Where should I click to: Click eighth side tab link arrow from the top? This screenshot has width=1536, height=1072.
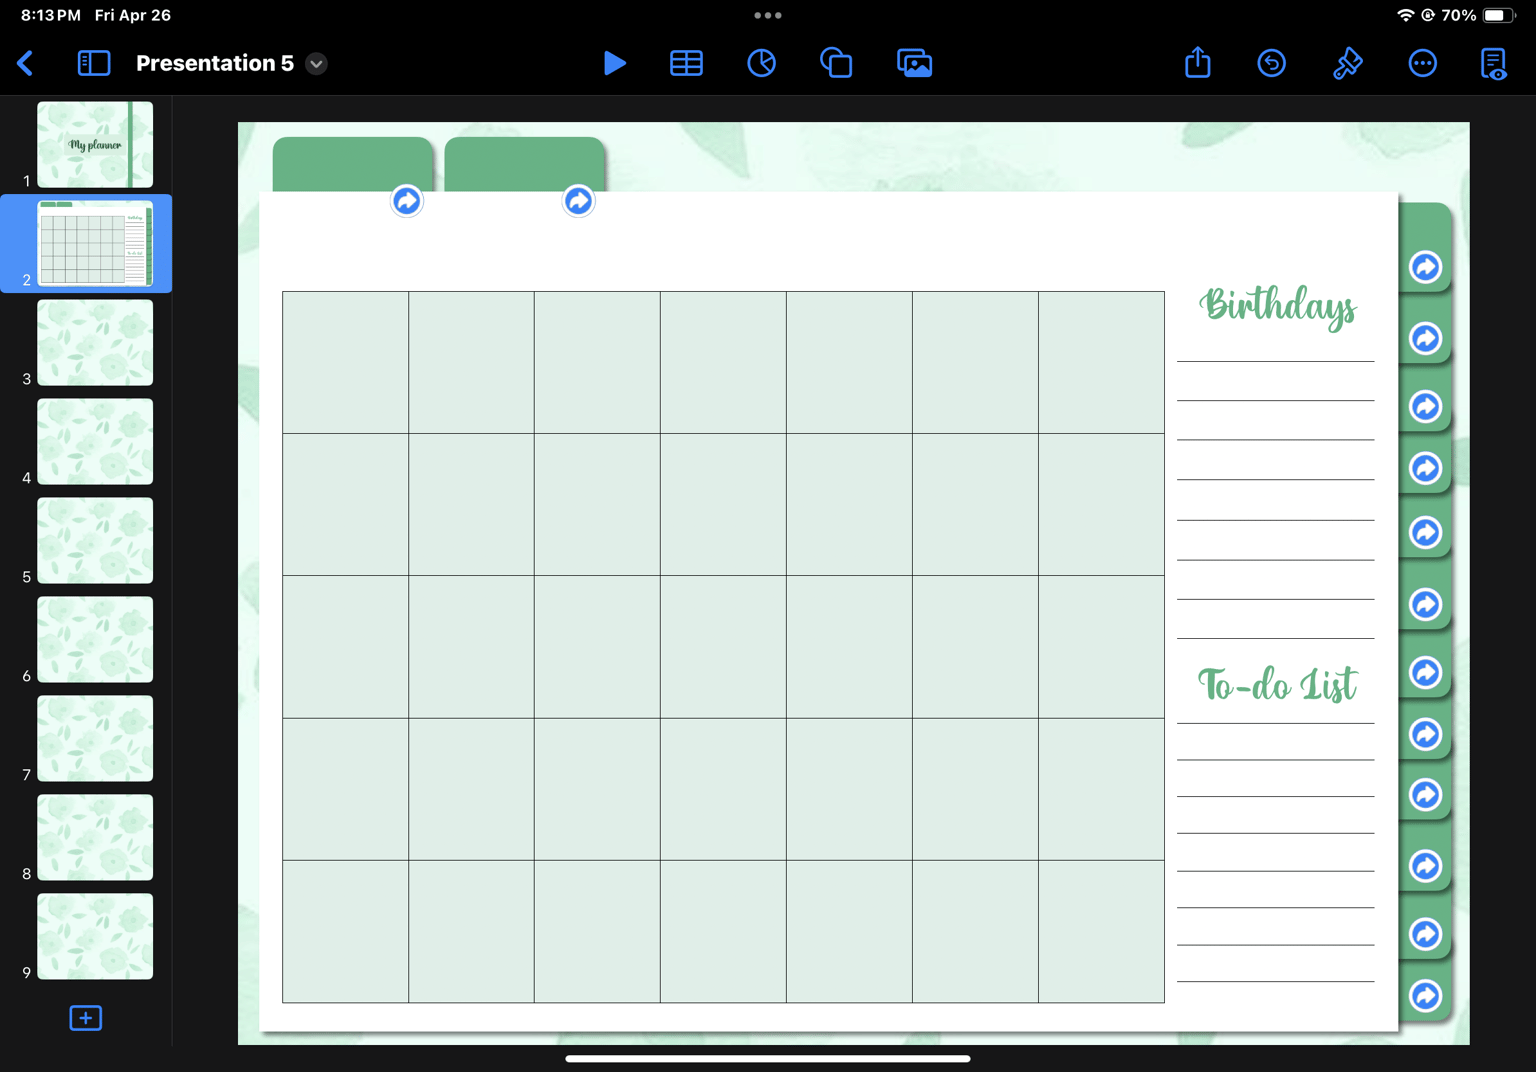[x=1425, y=734]
